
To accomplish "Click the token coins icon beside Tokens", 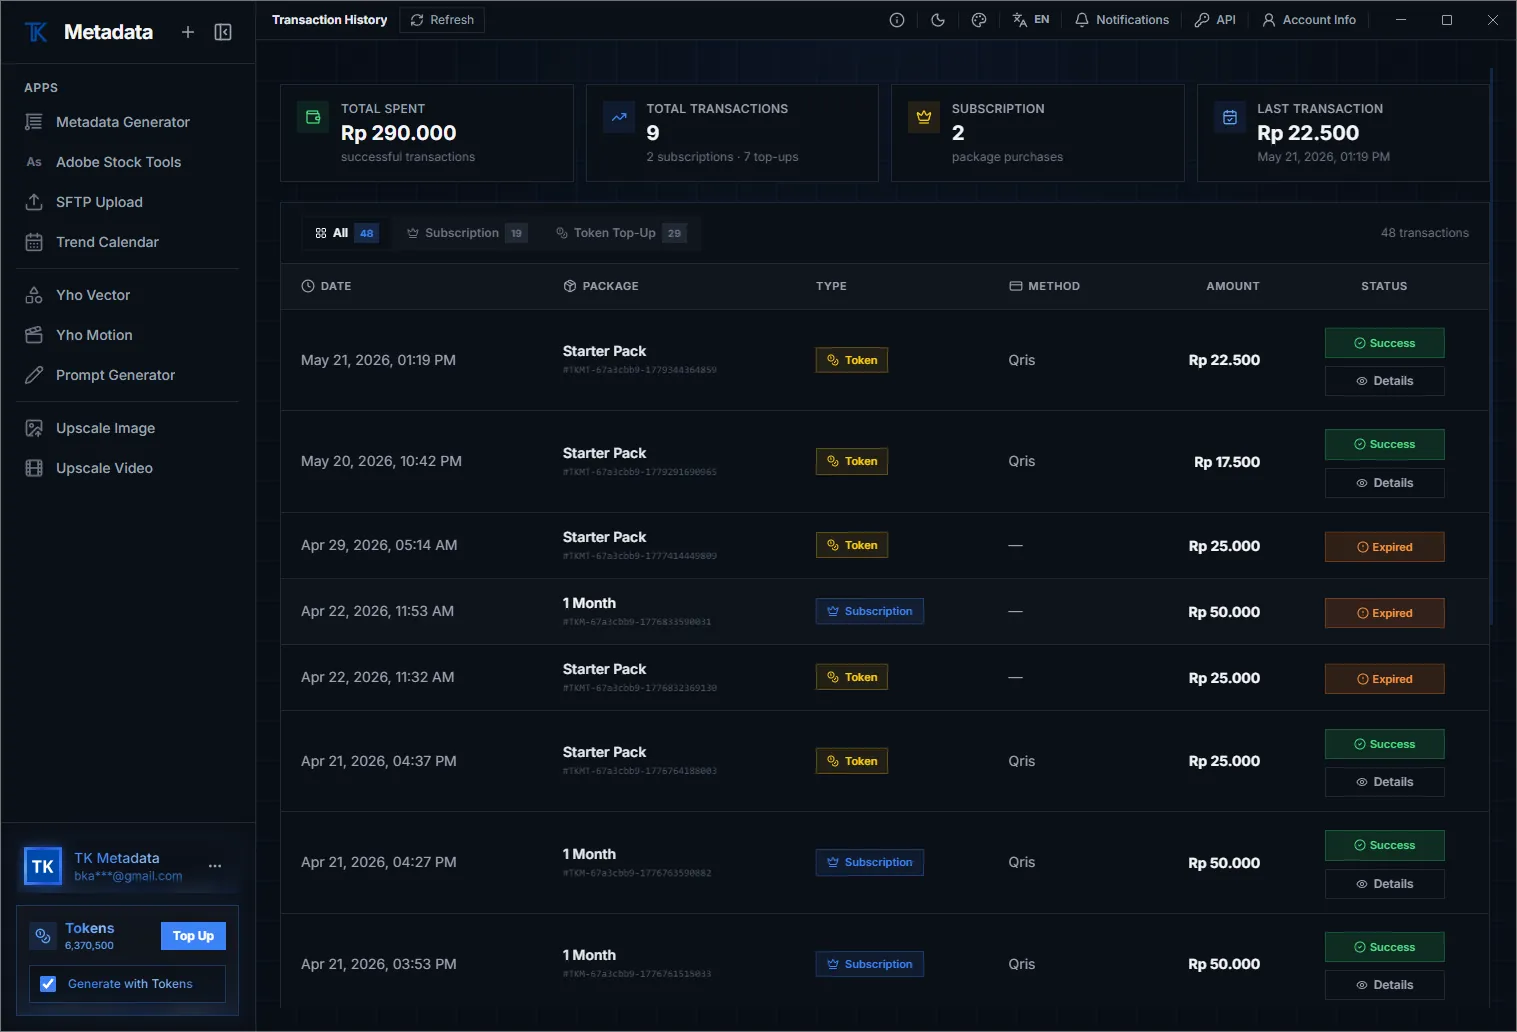I will pyautogui.click(x=43, y=936).
